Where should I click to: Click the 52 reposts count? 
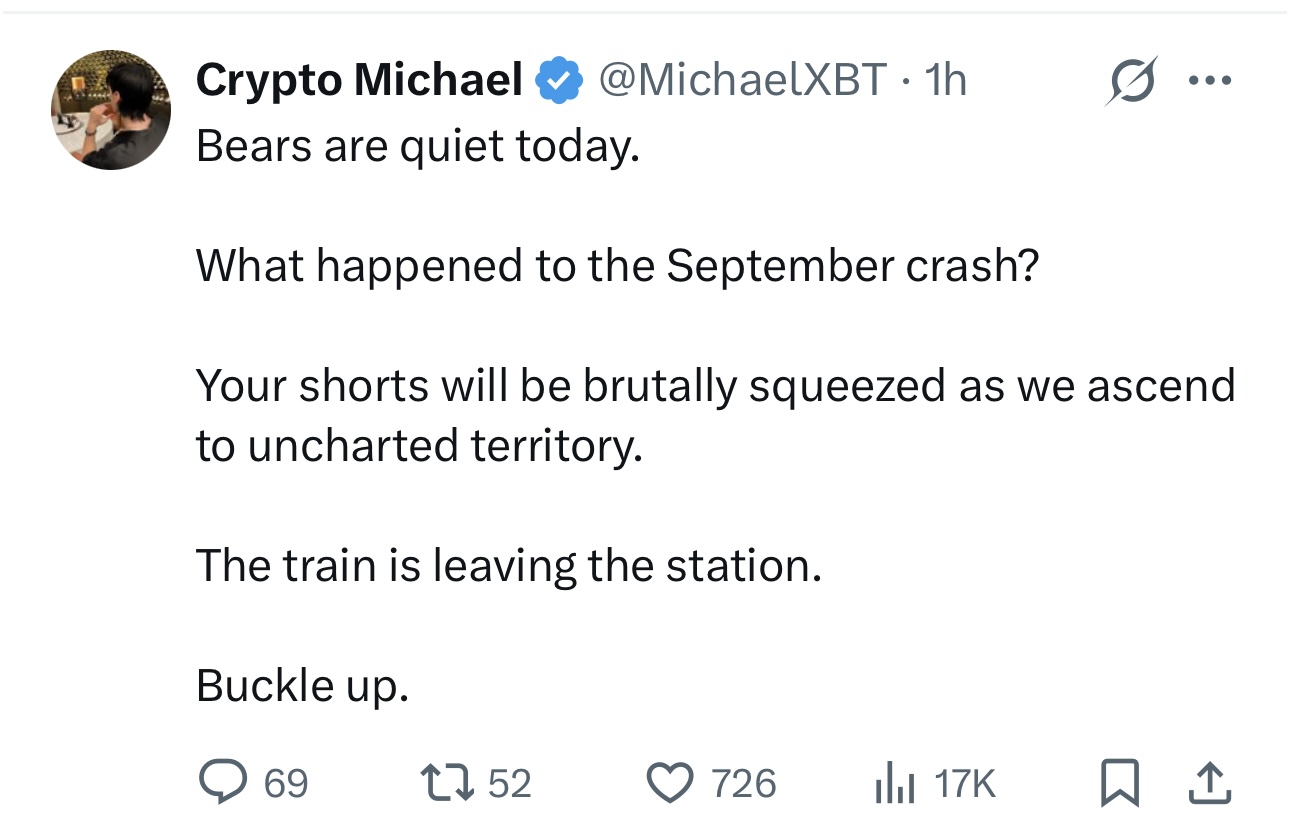coord(510,783)
